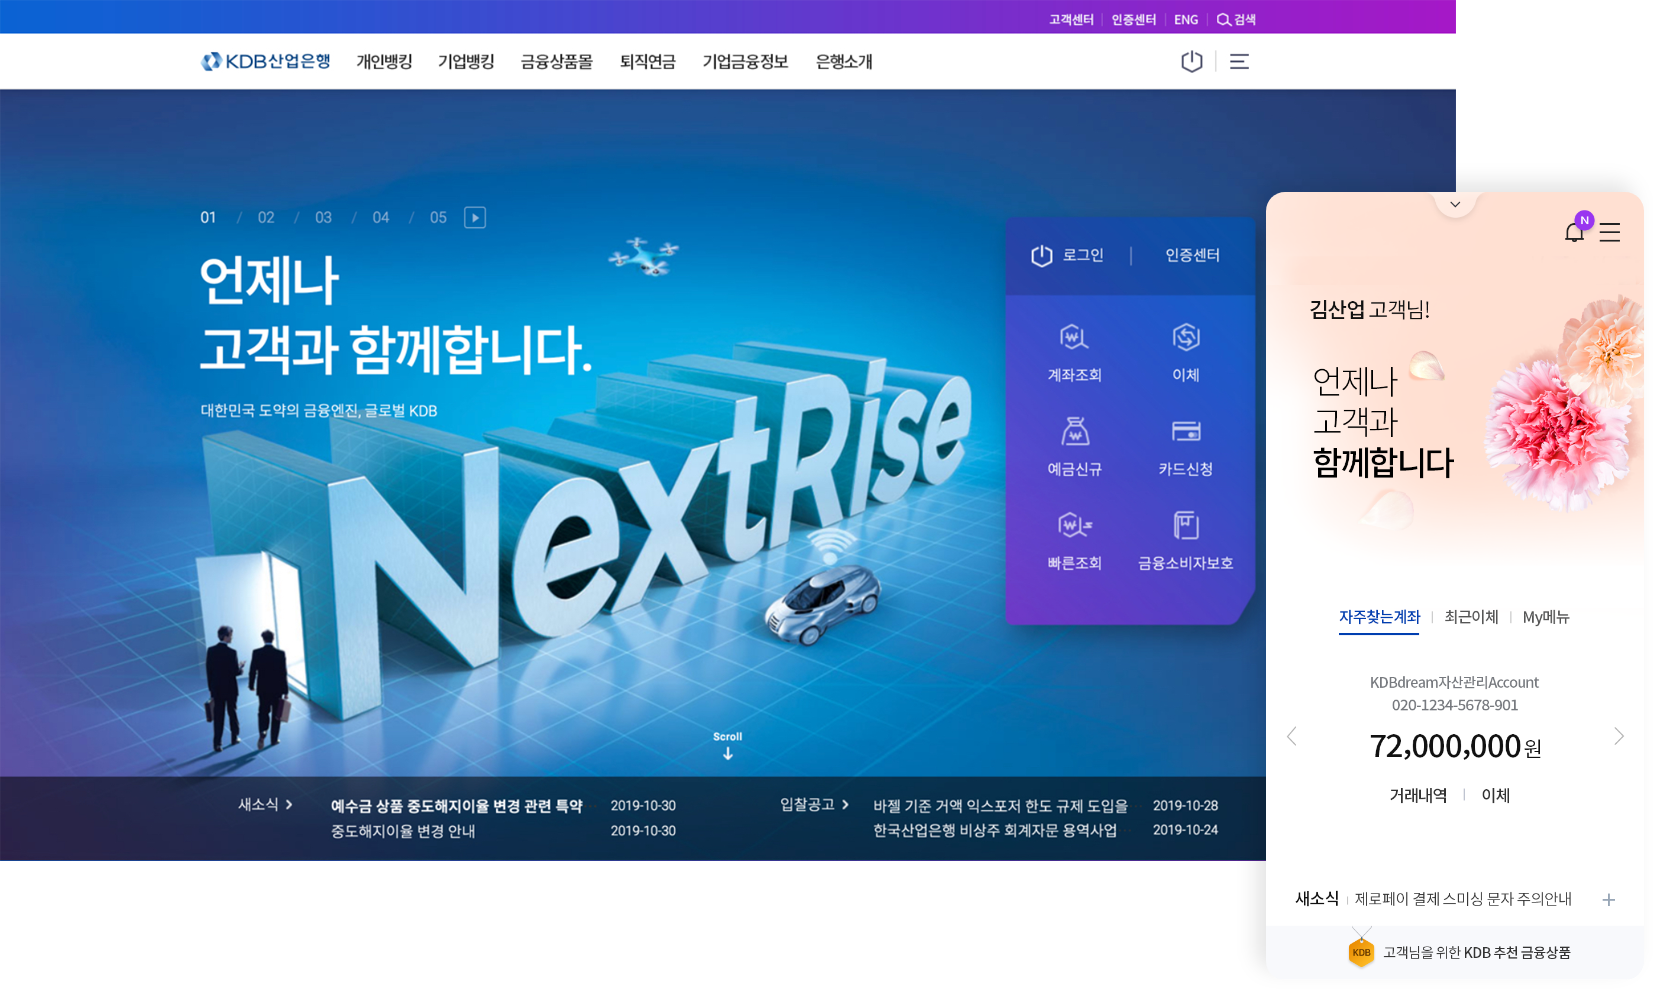
Task: Click the 대한민국 도약의 금융엔진, 글로벌 KDB tagline
Action: pos(319,411)
